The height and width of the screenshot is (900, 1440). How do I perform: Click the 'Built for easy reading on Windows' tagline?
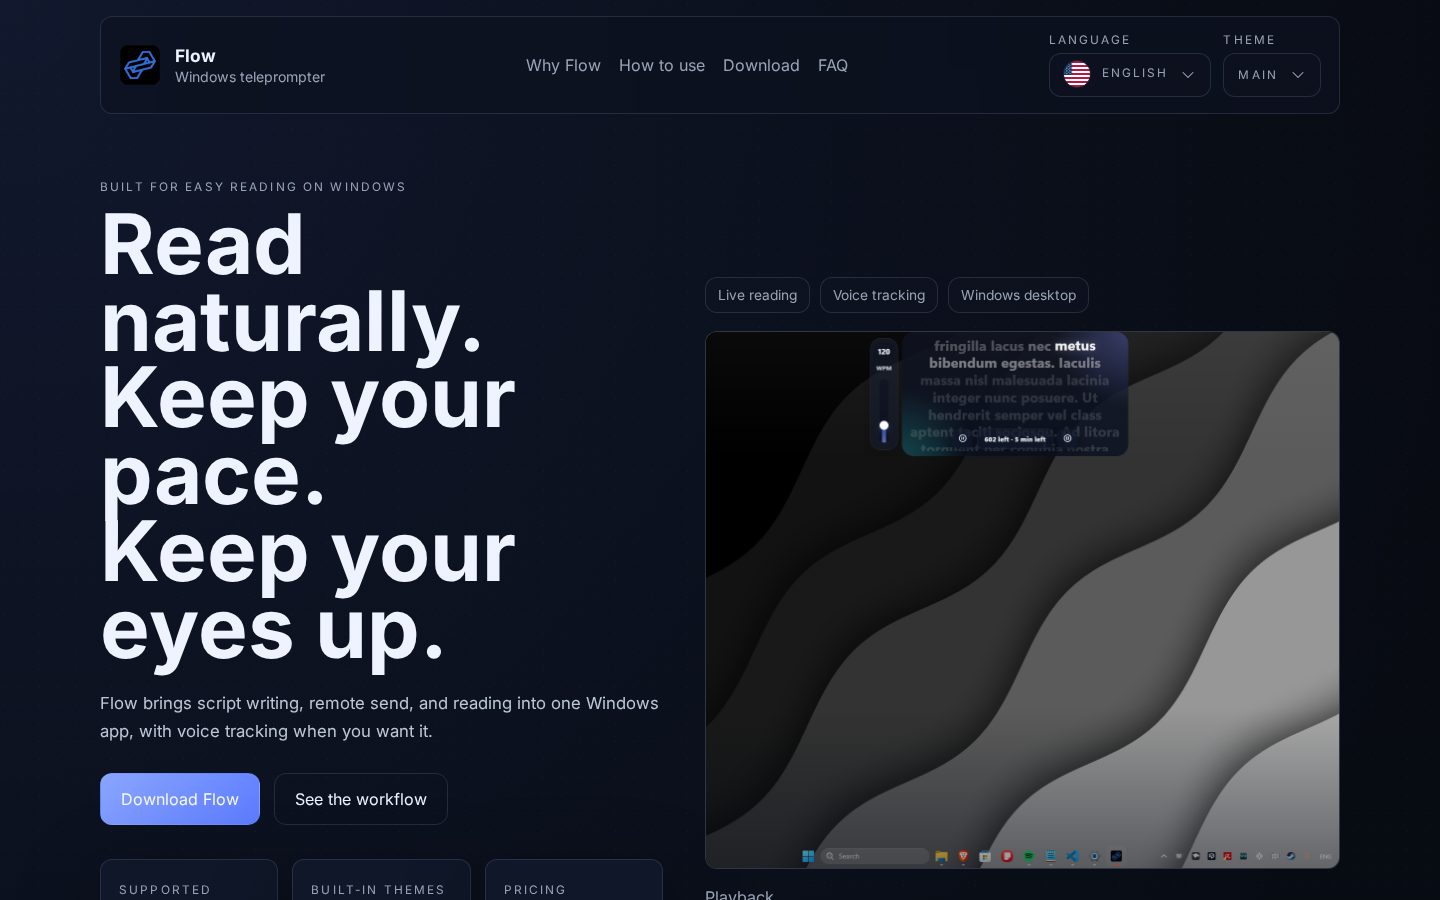[253, 187]
